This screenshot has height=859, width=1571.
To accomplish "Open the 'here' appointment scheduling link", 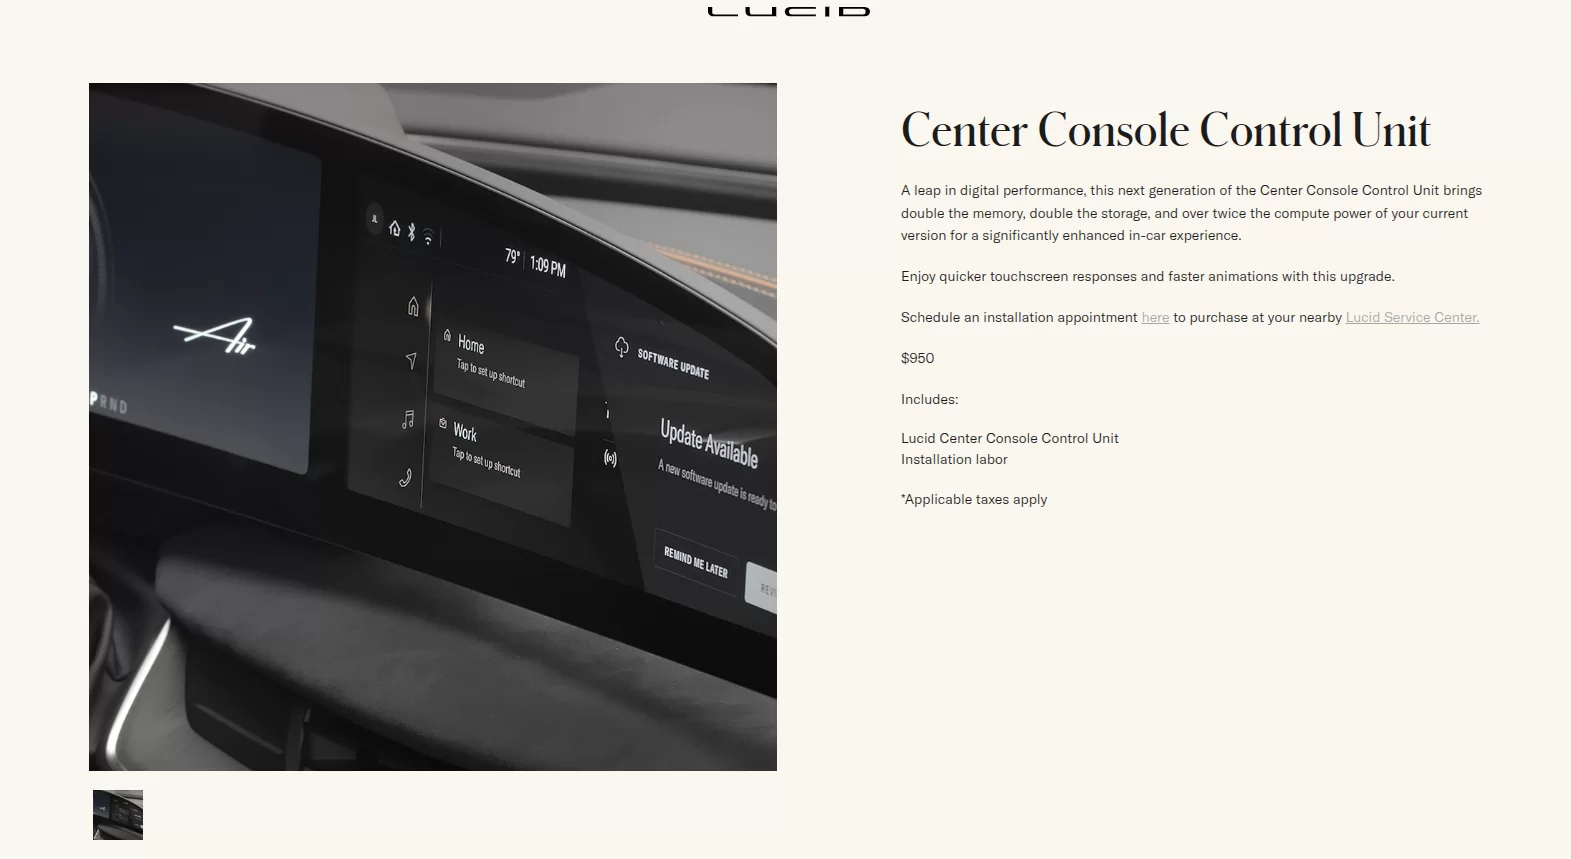I will click(x=1155, y=318).
